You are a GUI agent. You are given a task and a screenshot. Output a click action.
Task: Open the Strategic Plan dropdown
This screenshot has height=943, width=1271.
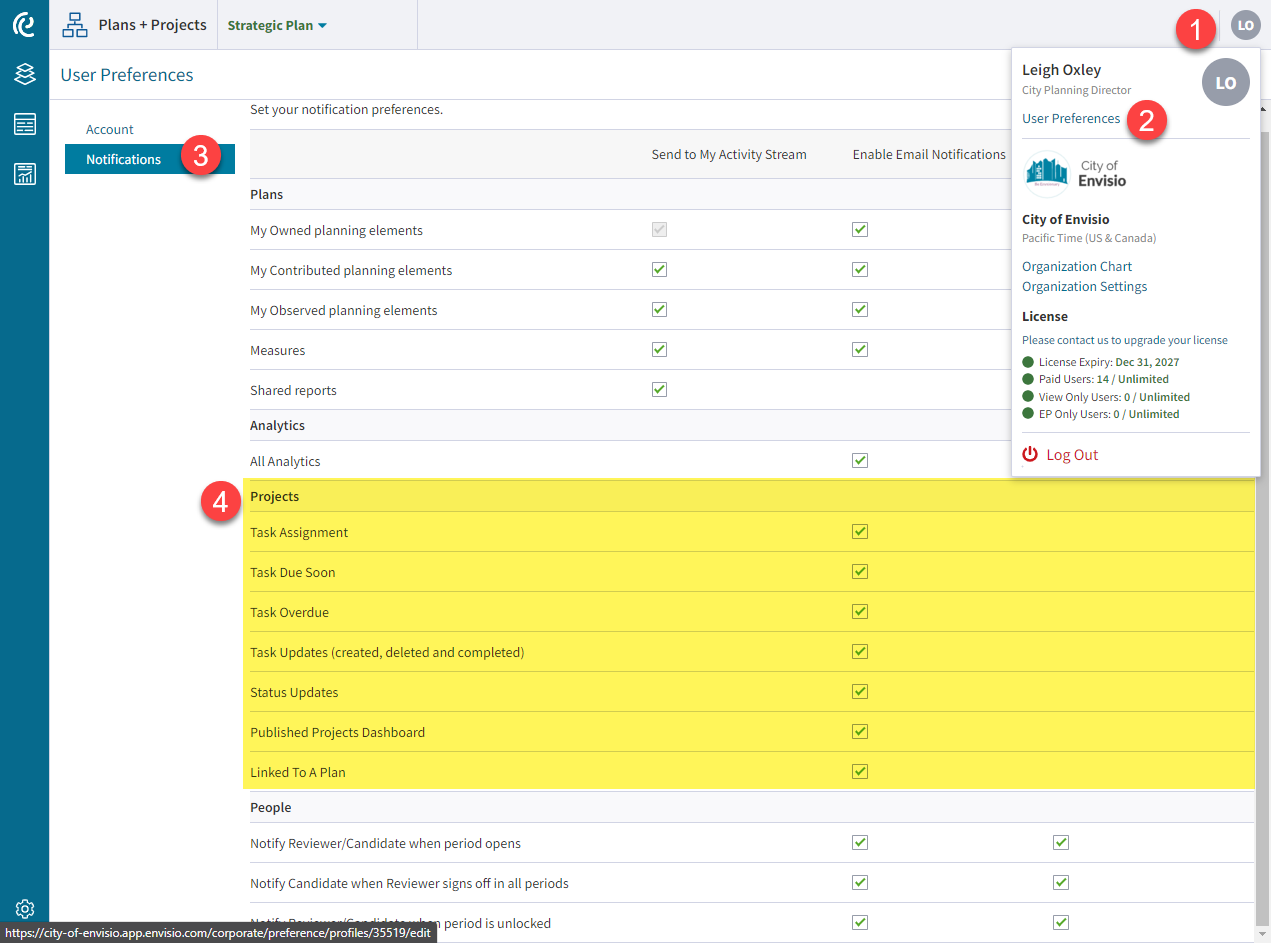click(277, 25)
